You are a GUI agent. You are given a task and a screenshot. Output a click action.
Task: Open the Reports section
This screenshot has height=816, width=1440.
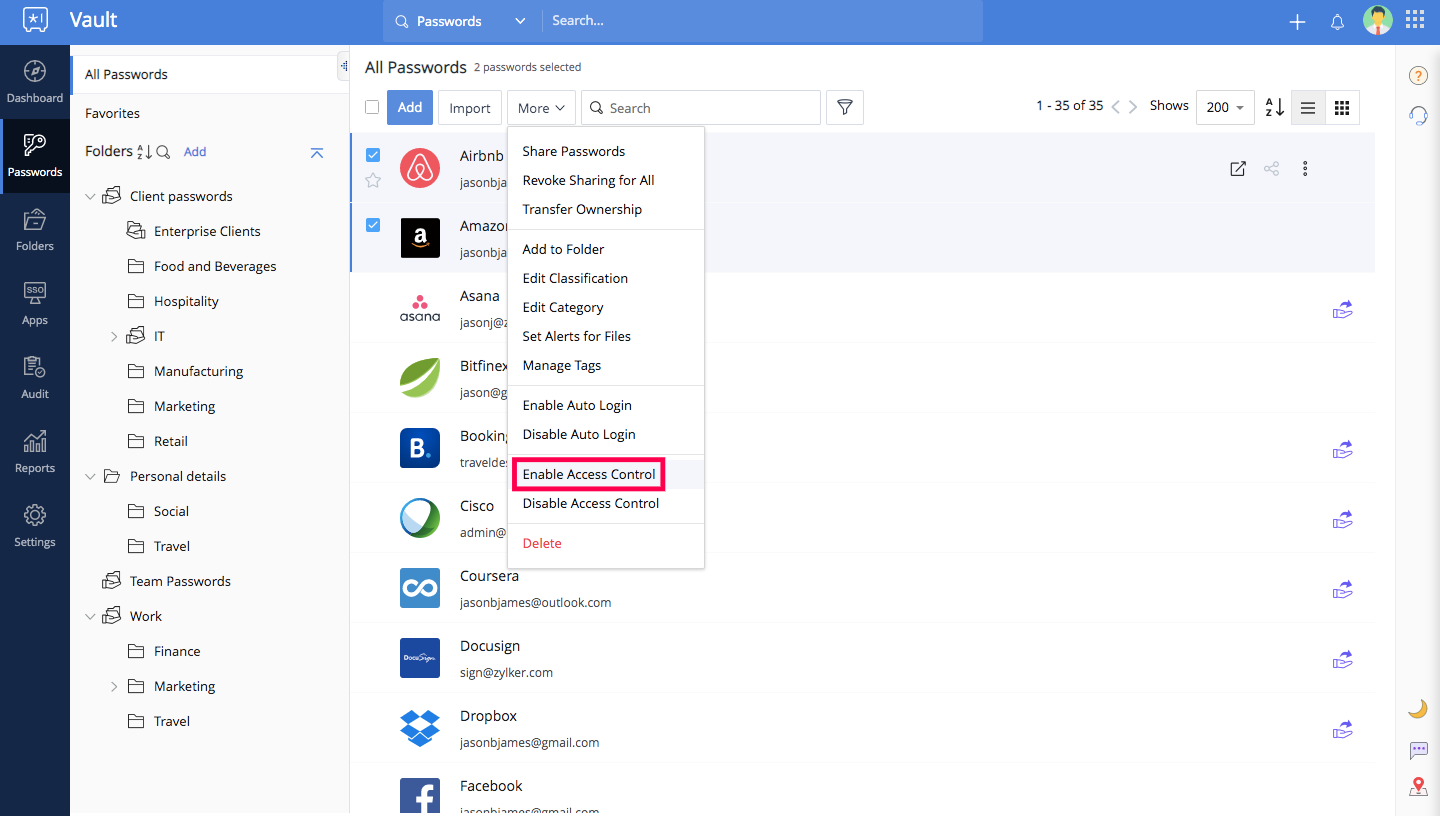click(x=35, y=452)
